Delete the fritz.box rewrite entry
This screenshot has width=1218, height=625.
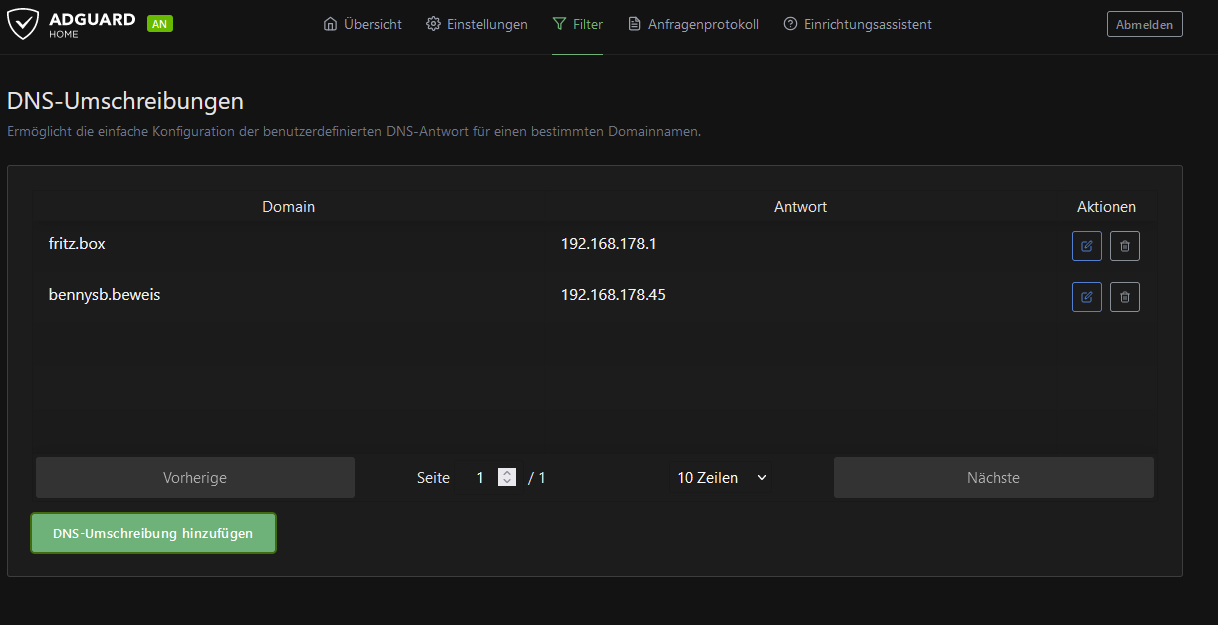click(x=1125, y=245)
